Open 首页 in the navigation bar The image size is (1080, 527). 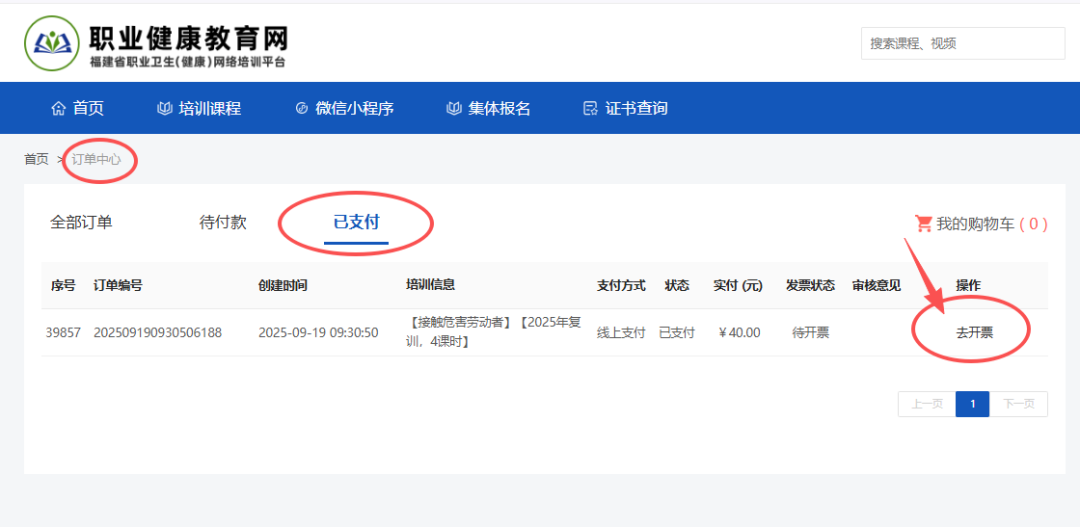coord(88,108)
